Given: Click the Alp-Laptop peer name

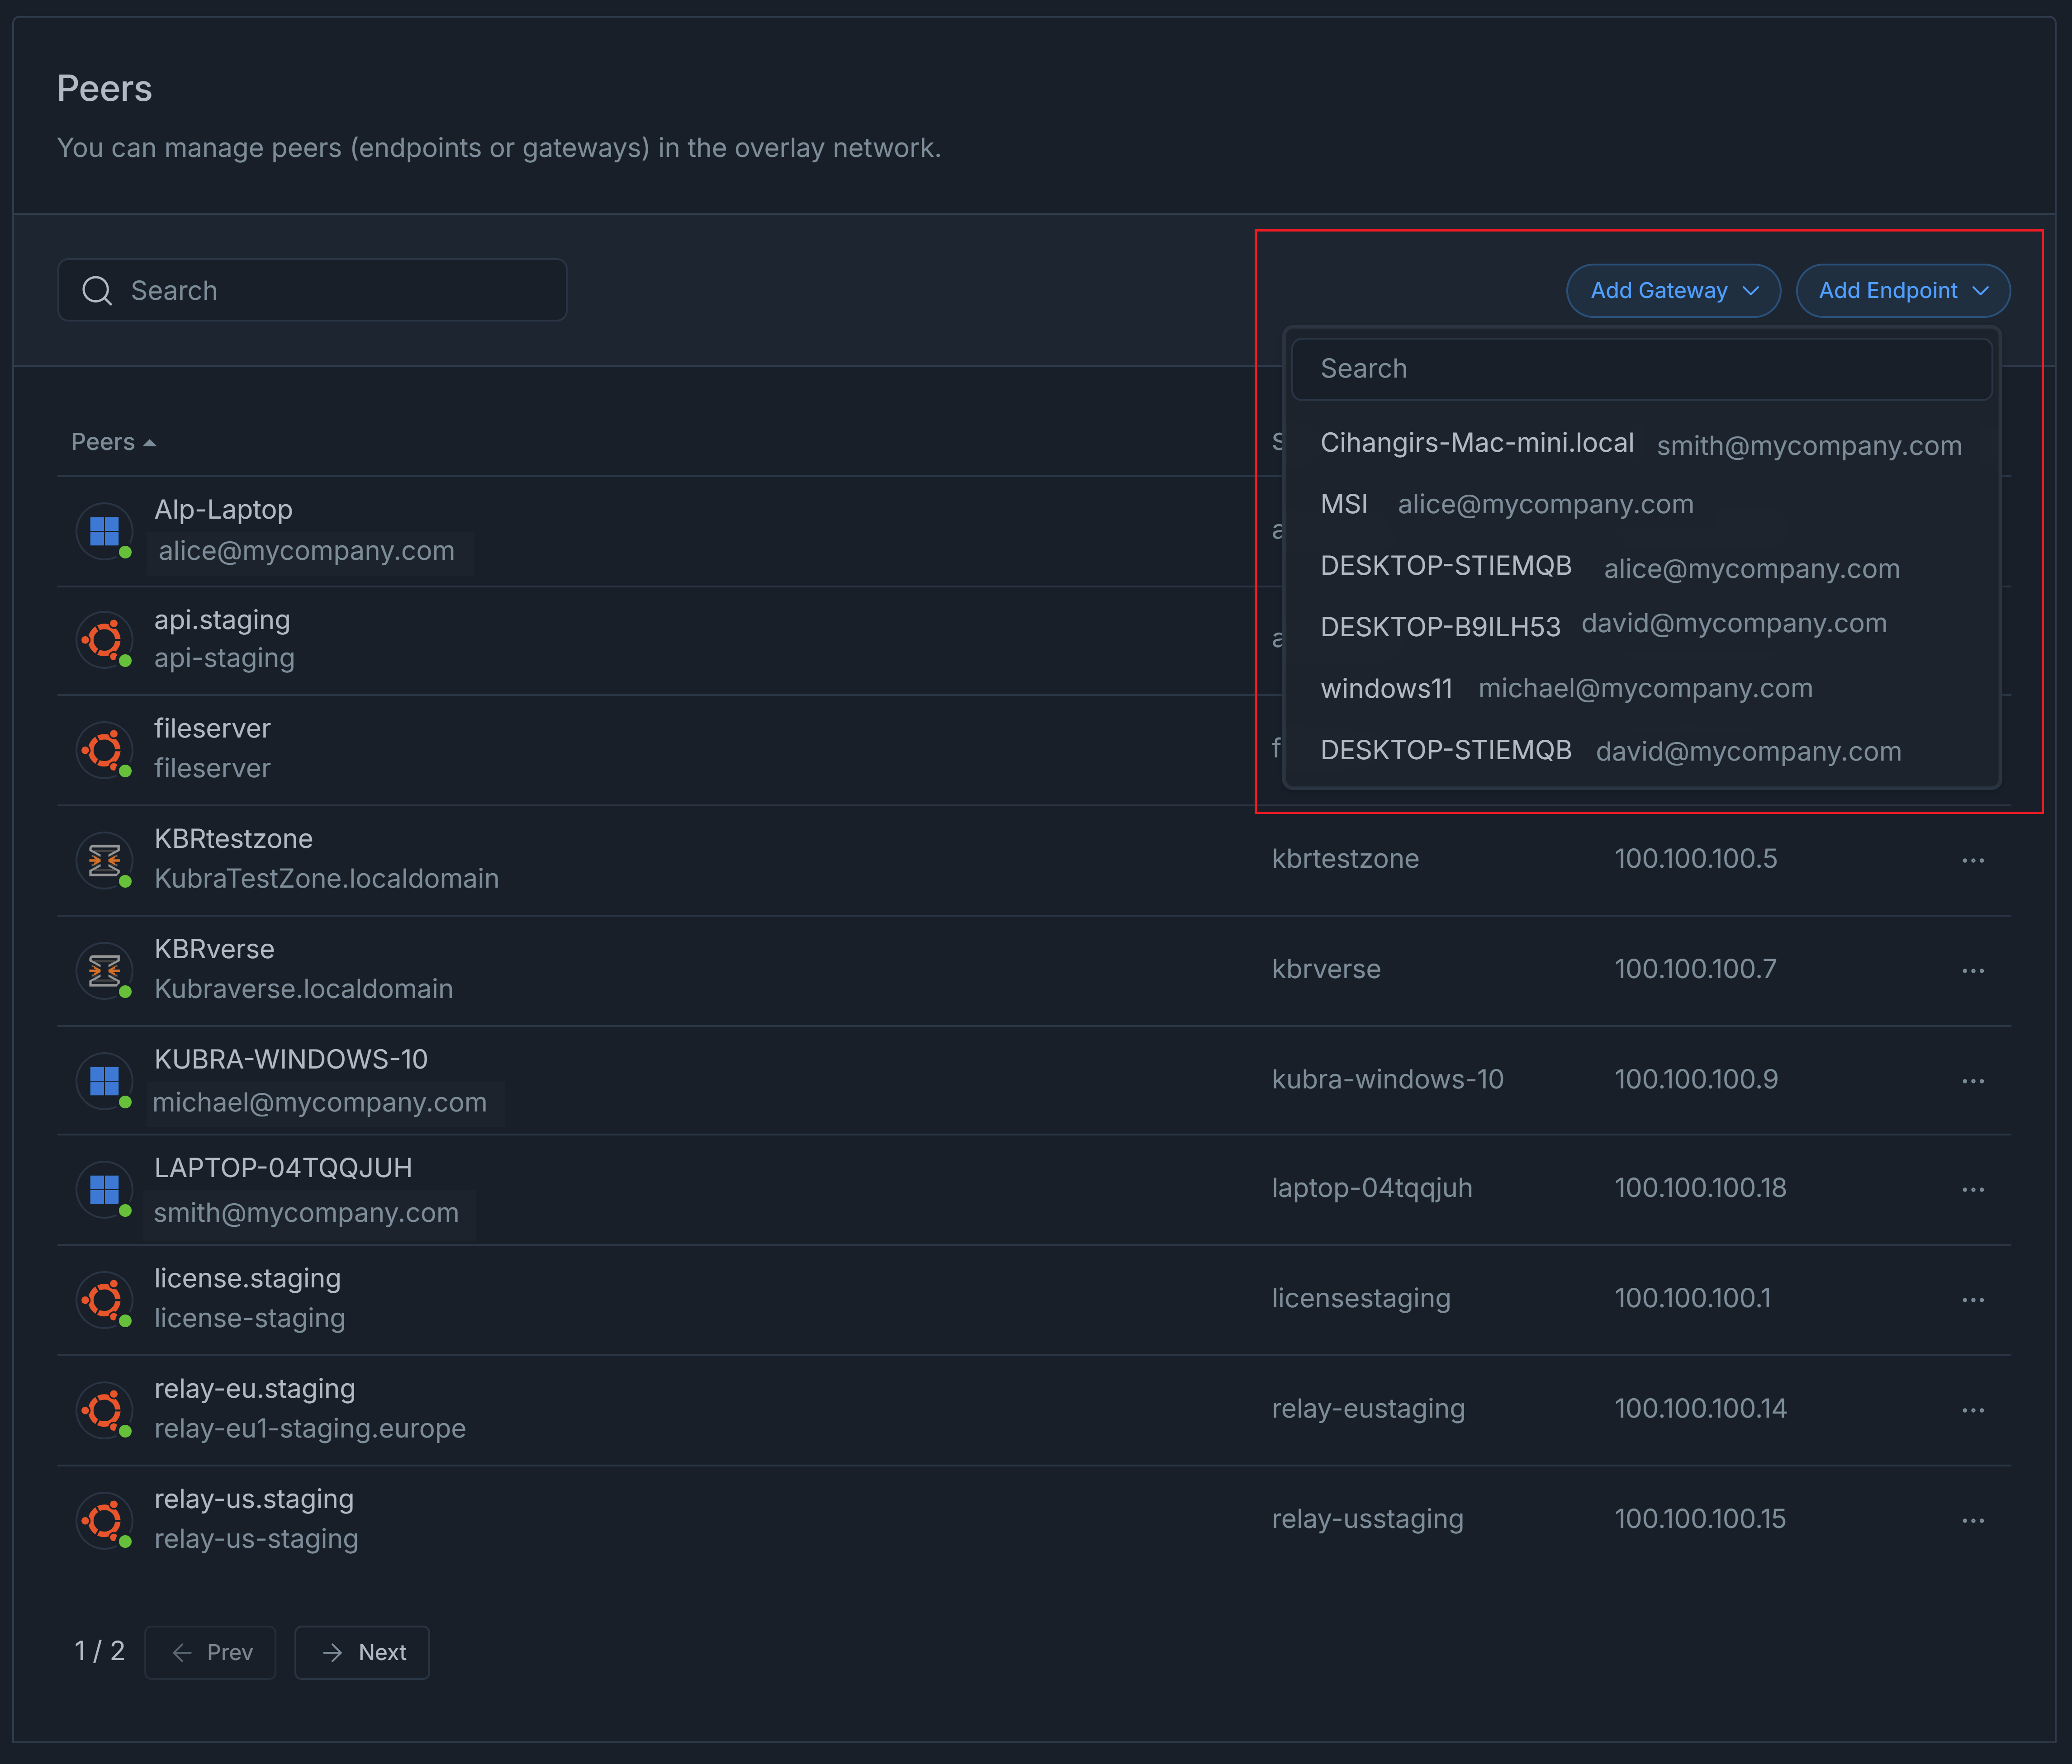Looking at the screenshot, I should (x=223, y=510).
